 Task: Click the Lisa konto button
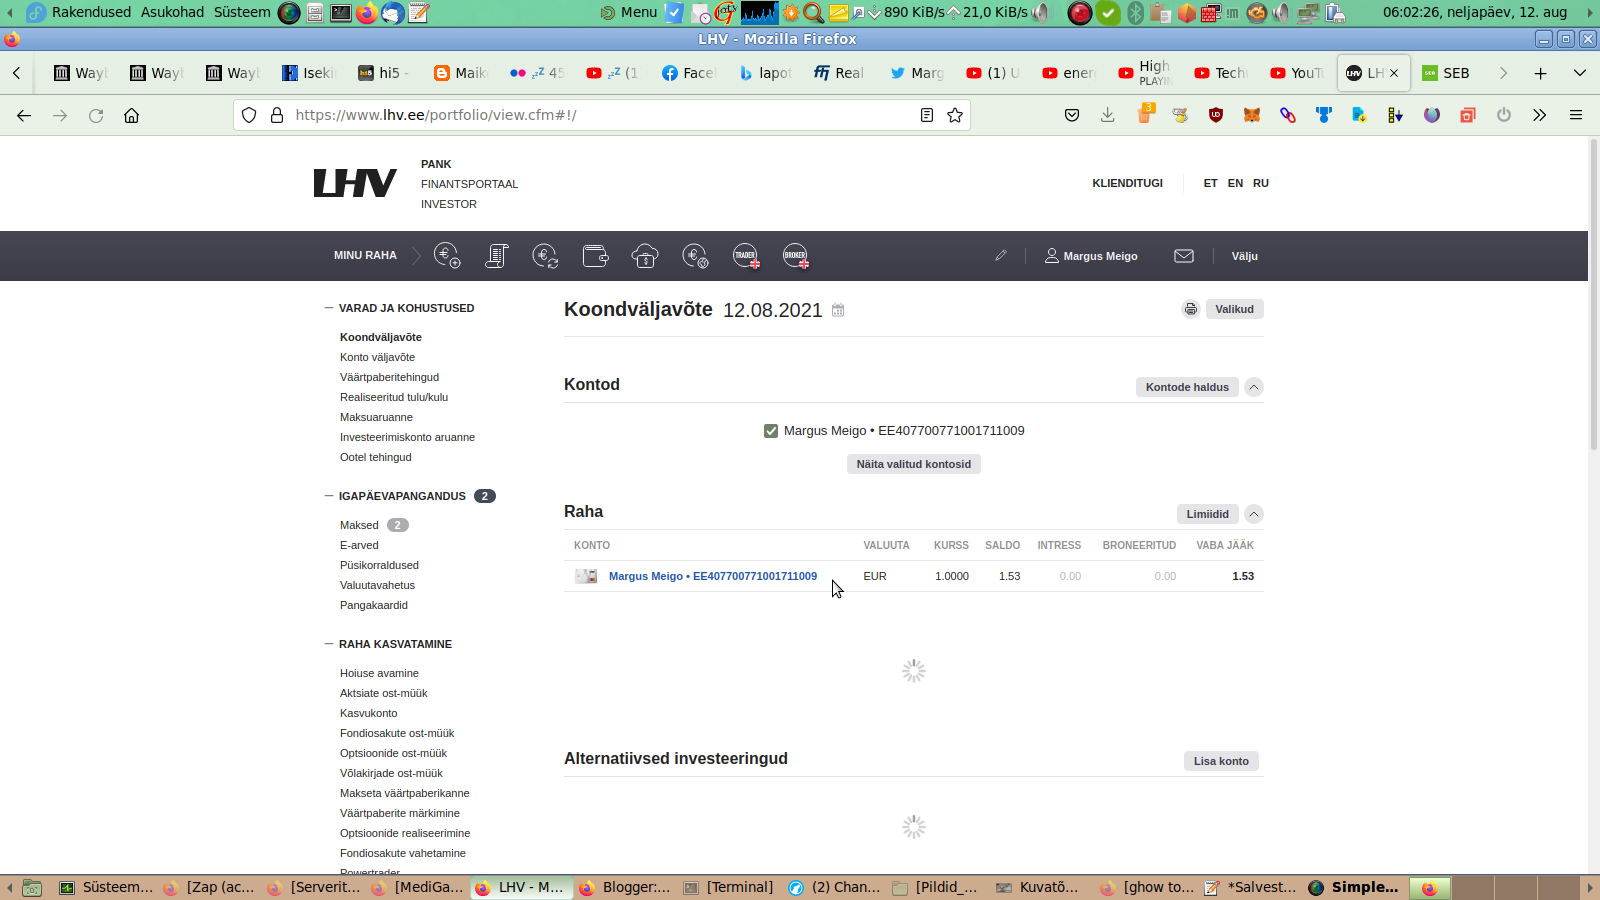[1221, 761]
